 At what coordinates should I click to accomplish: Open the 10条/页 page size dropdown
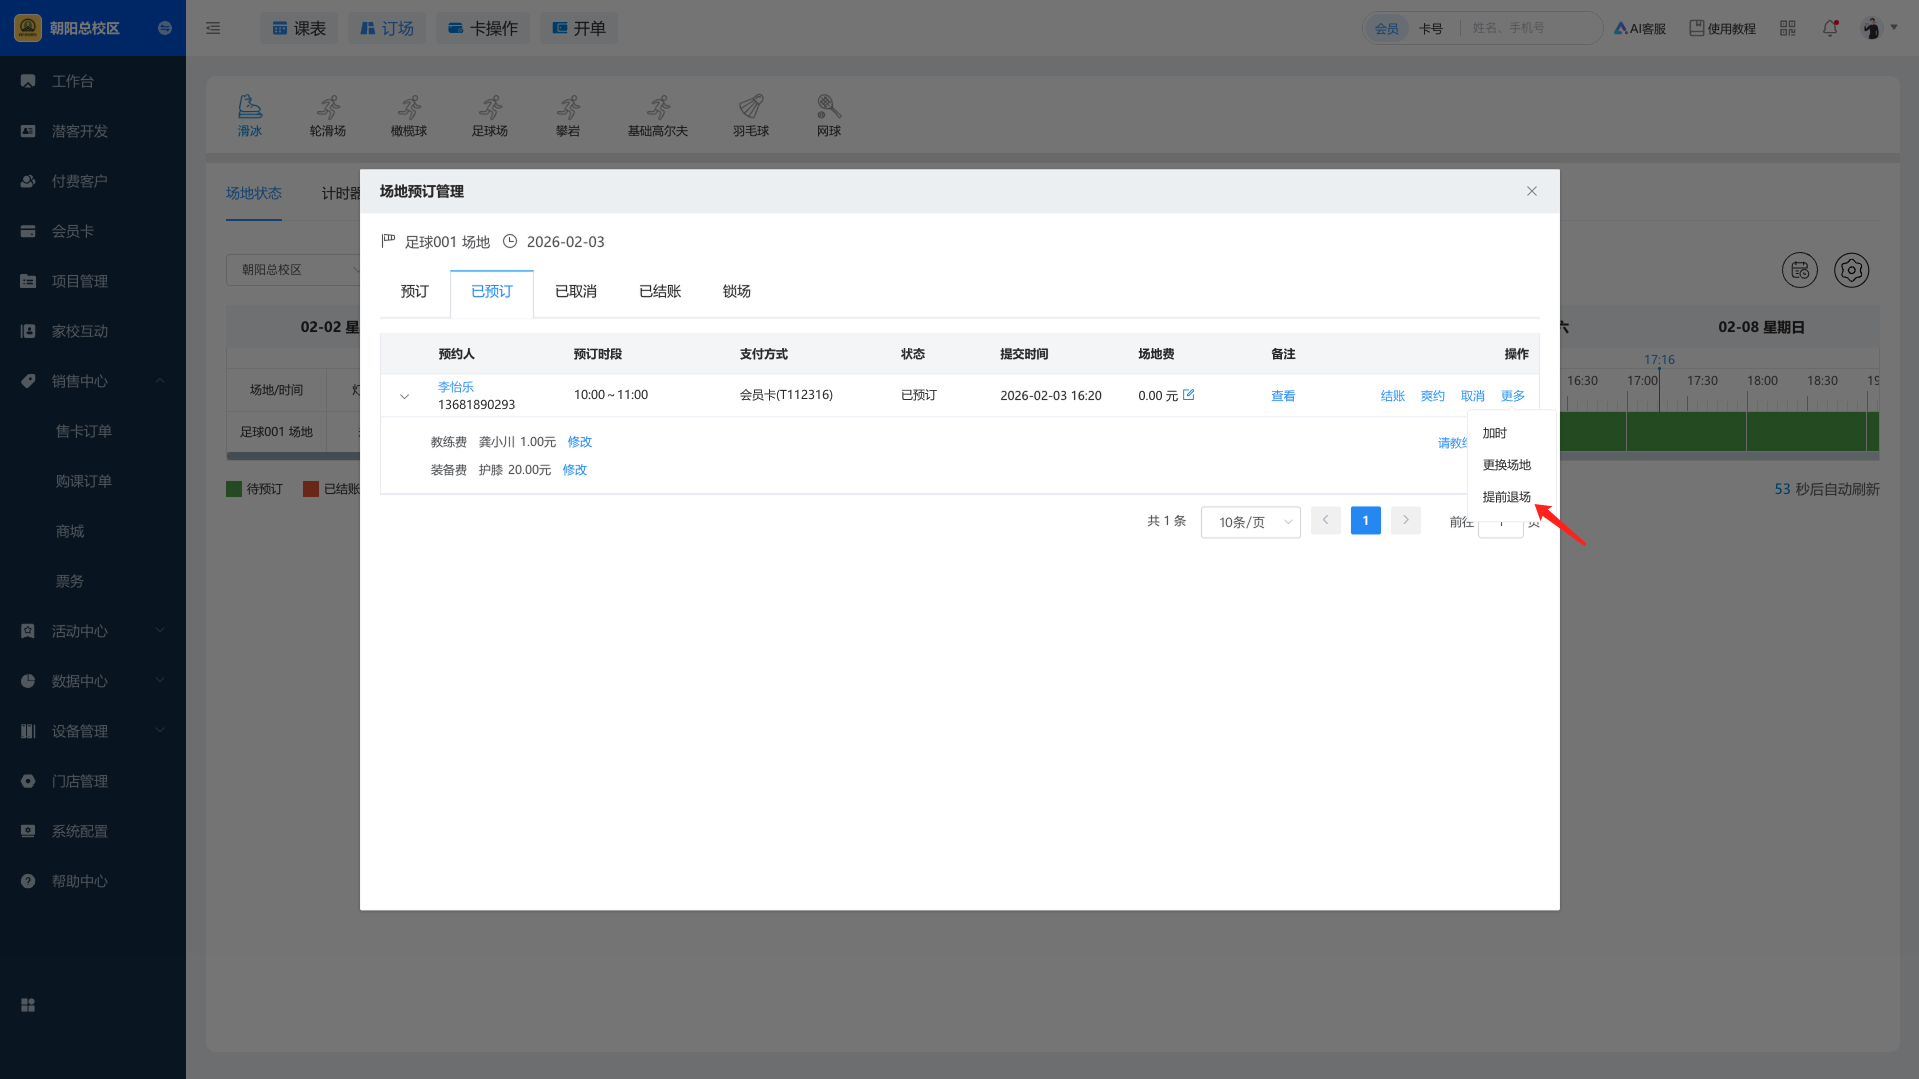tap(1250, 521)
